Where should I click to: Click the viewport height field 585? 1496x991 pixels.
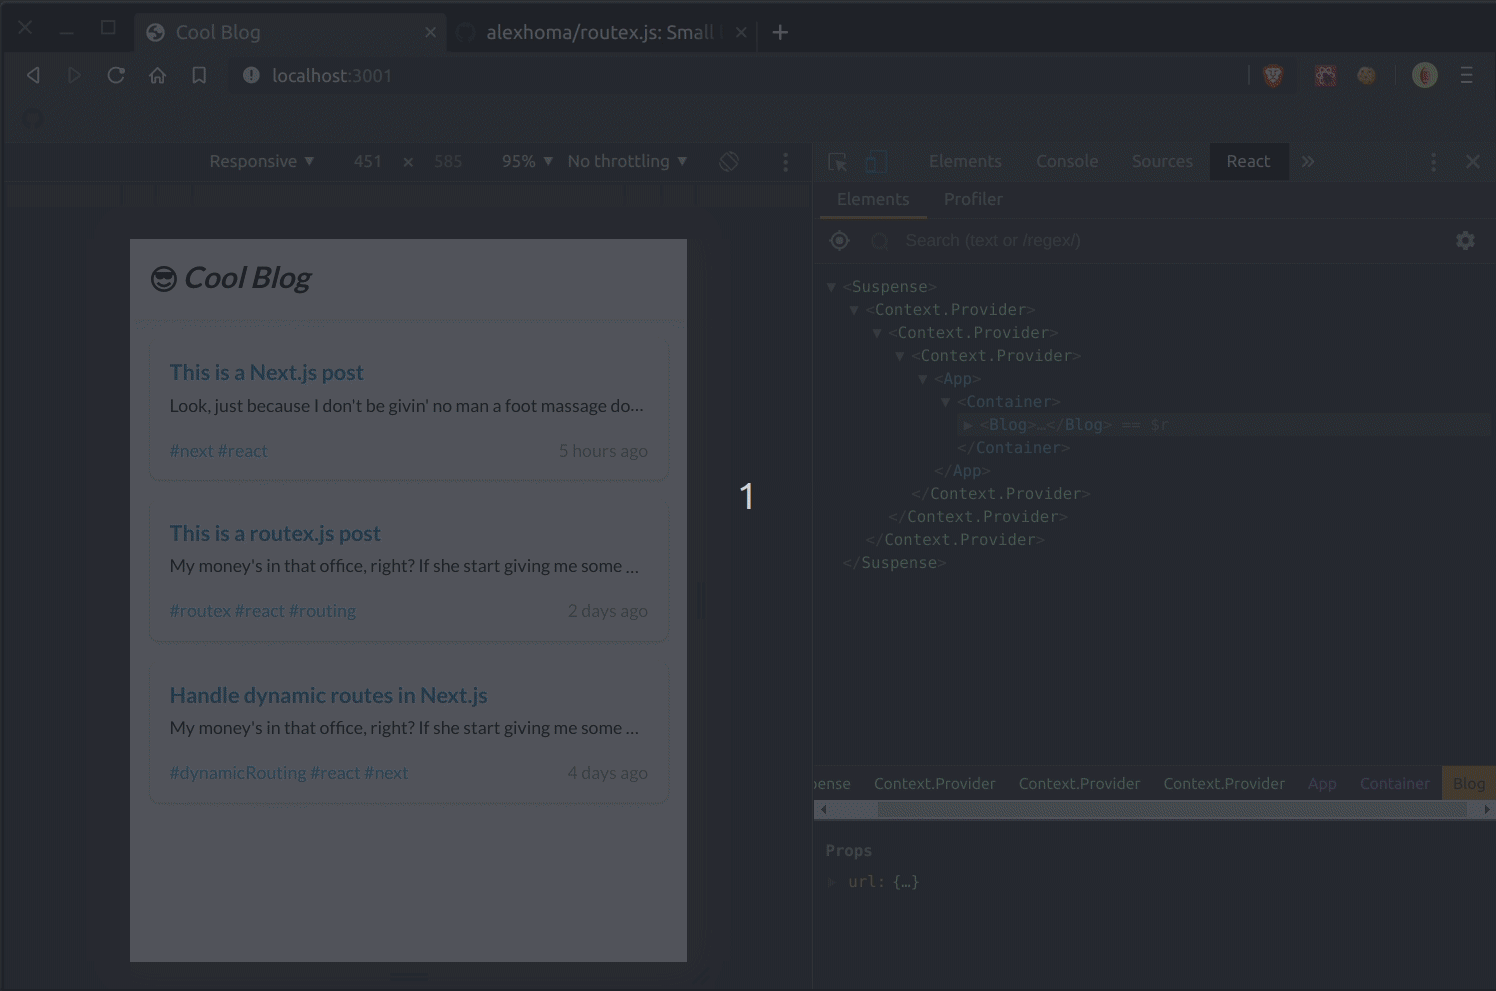(x=448, y=161)
